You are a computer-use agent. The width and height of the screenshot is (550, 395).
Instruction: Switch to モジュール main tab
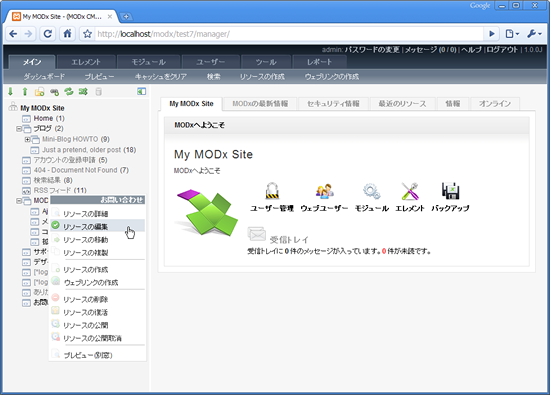[x=148, y=62]
